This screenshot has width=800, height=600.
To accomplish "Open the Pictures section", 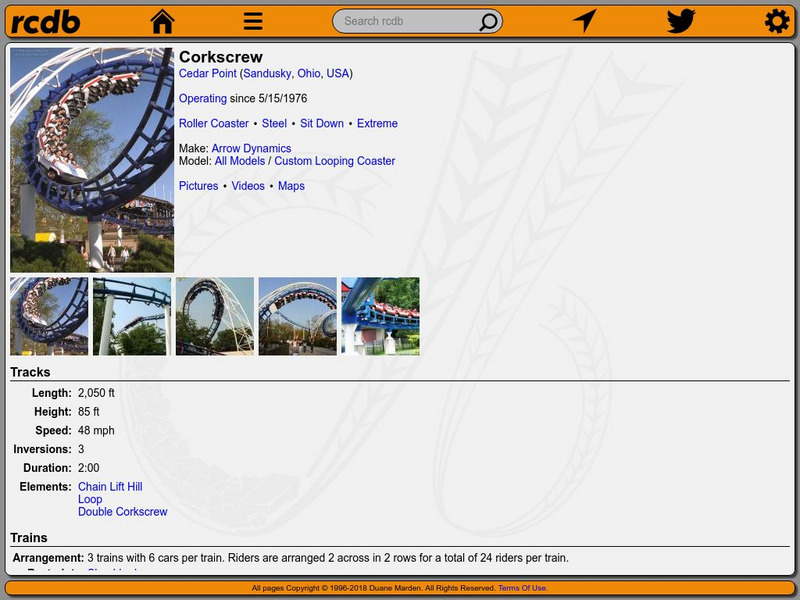I will tap(197, 185).
